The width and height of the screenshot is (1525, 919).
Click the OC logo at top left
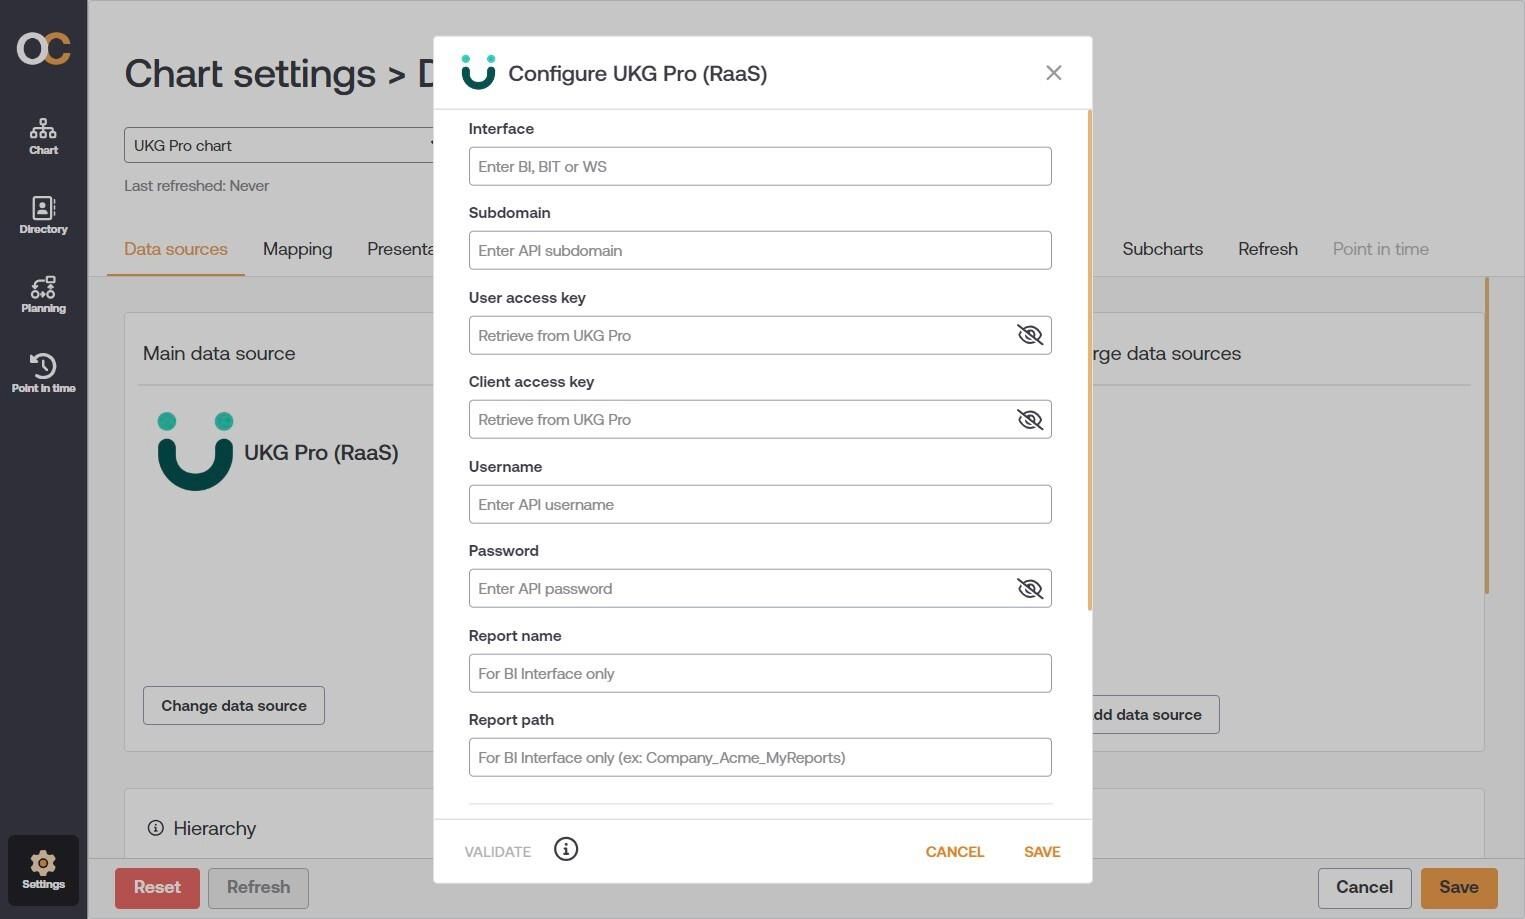tap(43, 48)
